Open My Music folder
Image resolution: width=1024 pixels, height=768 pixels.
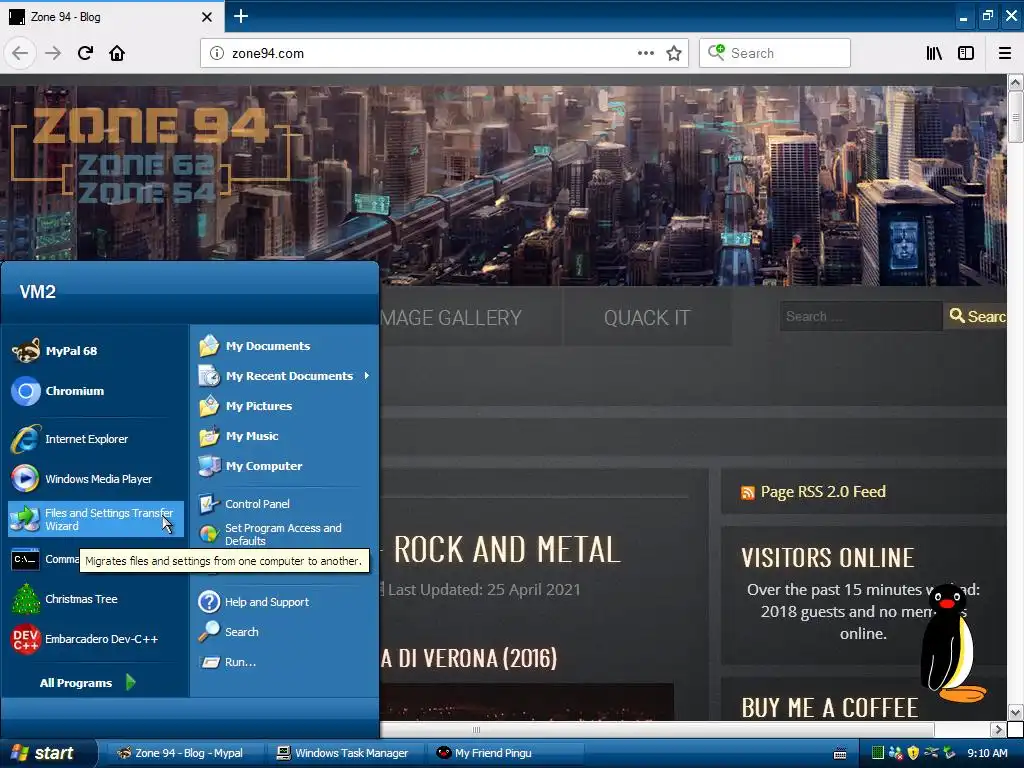pyautogui.click(x=285, y=436)
